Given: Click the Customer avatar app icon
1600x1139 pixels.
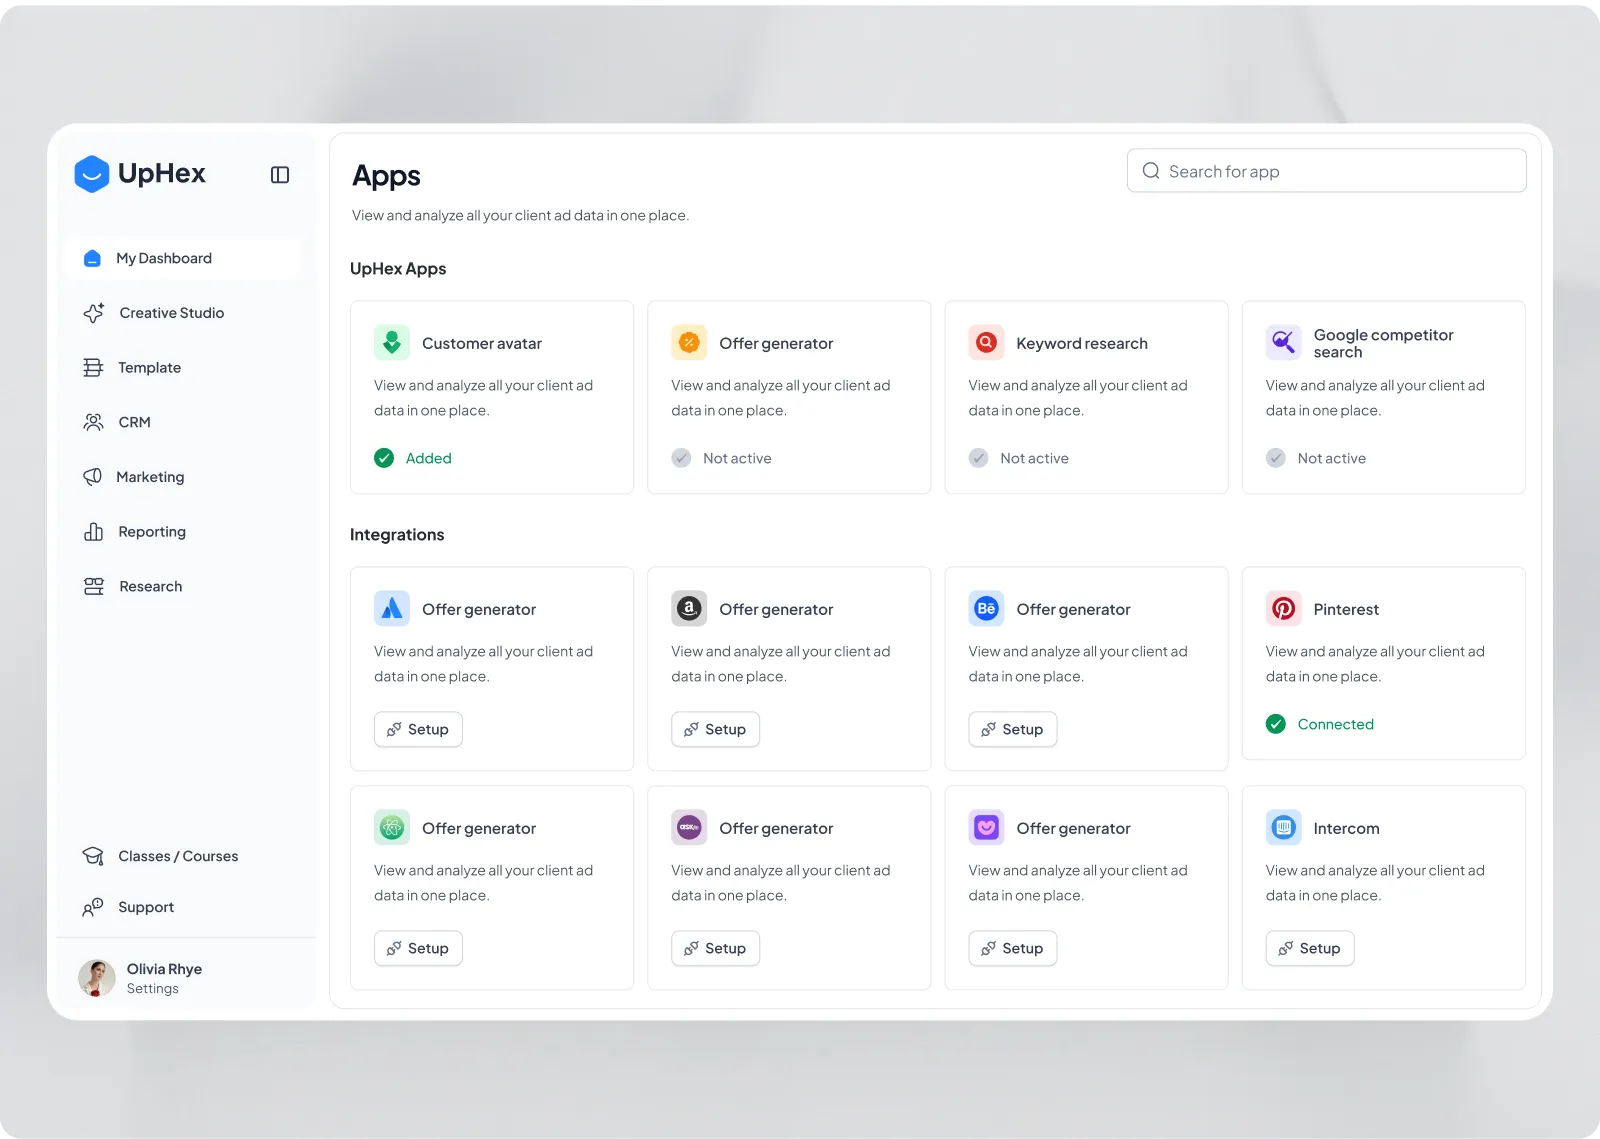Looking at the screenshot, I should click(x=392, y=343).
